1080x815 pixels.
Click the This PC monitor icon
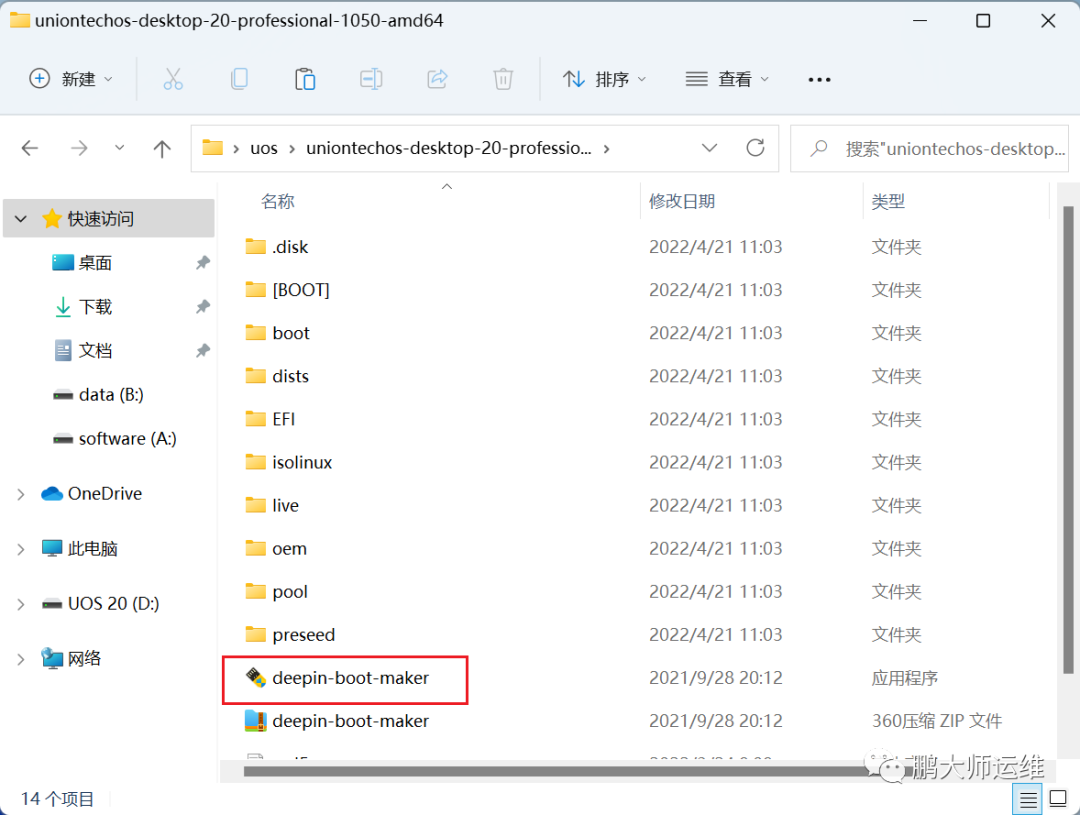click(x=52, y=549)
